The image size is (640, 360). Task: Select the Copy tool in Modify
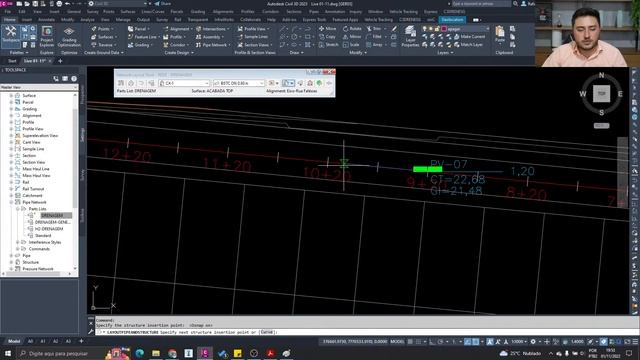[x=327, y=37]
